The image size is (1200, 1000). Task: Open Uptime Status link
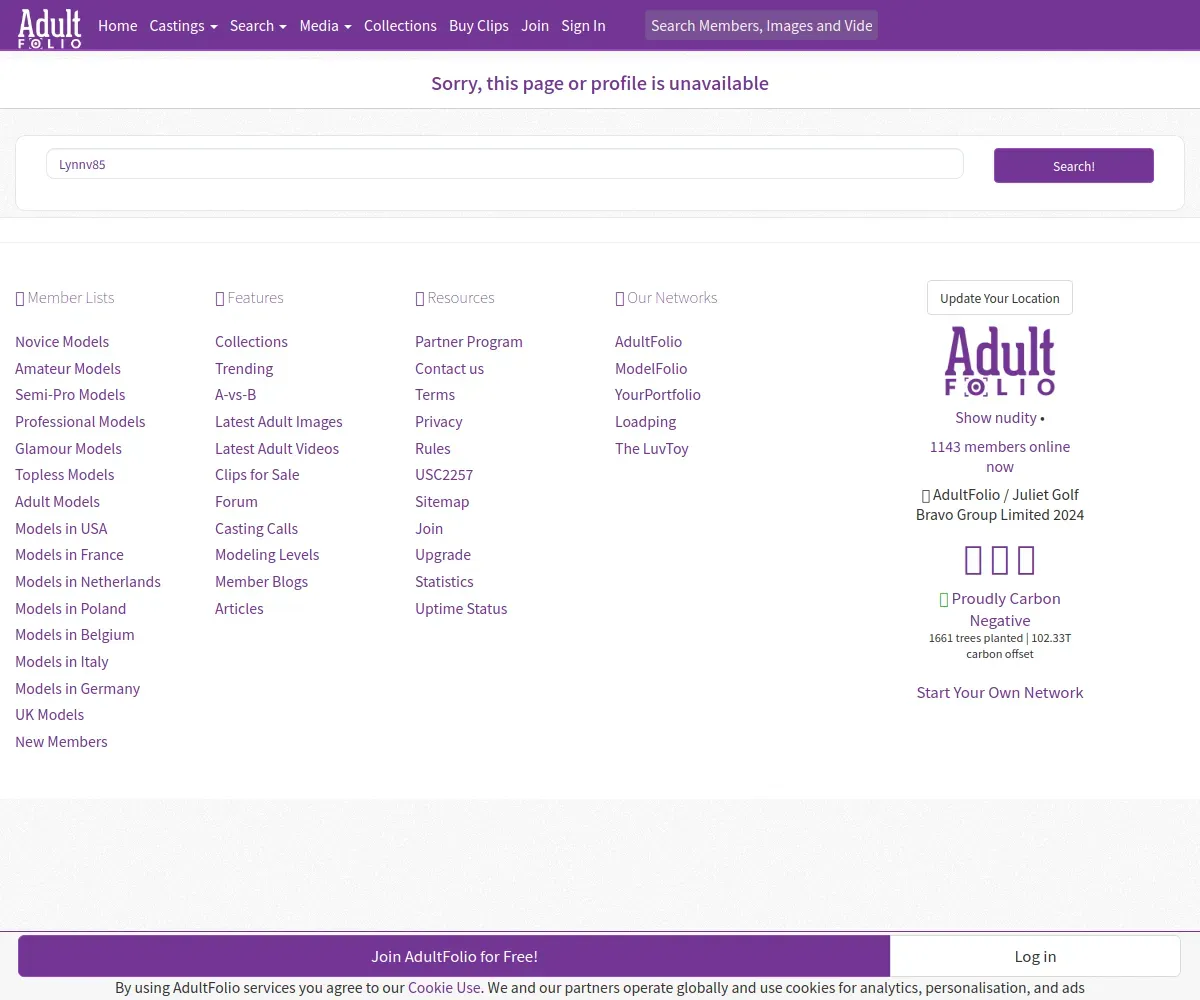click(461, 608)
